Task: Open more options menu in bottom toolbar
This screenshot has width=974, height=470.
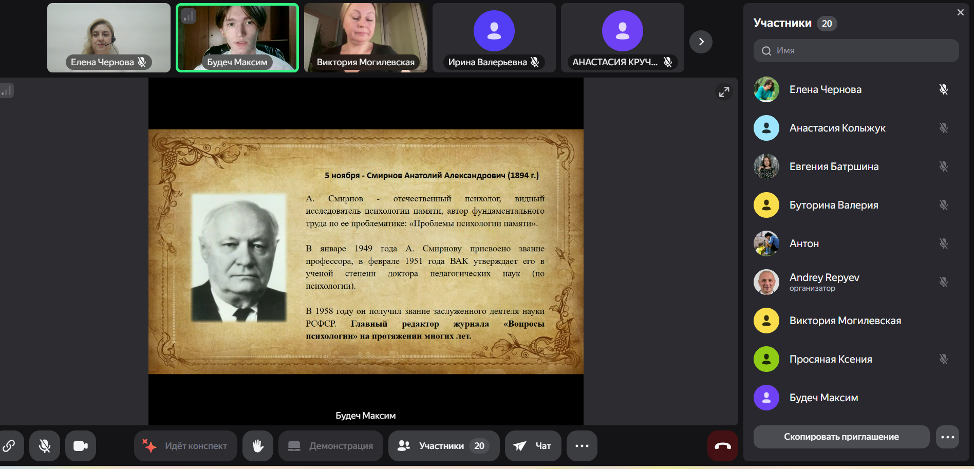Action: (x=582, y=445)
